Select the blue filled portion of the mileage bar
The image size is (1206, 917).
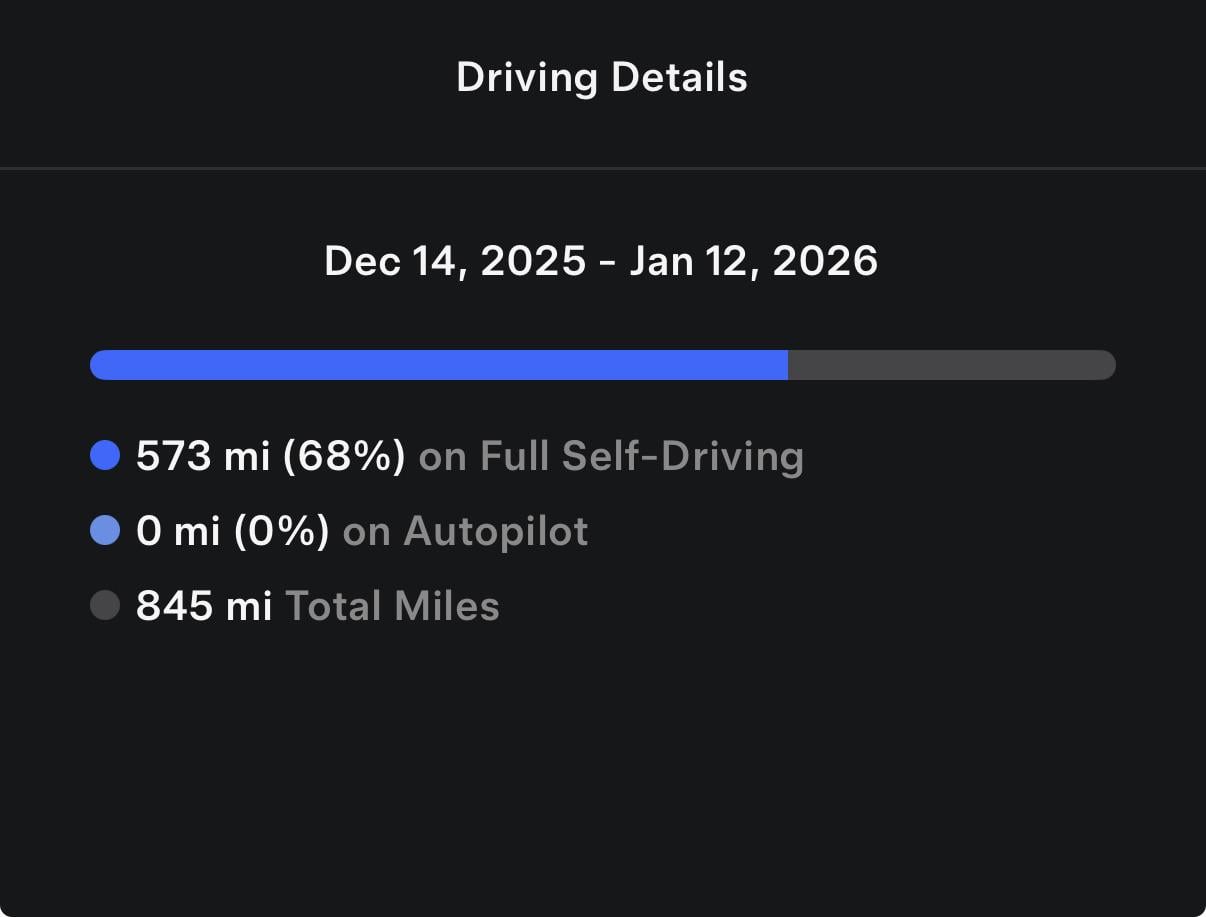438,365
